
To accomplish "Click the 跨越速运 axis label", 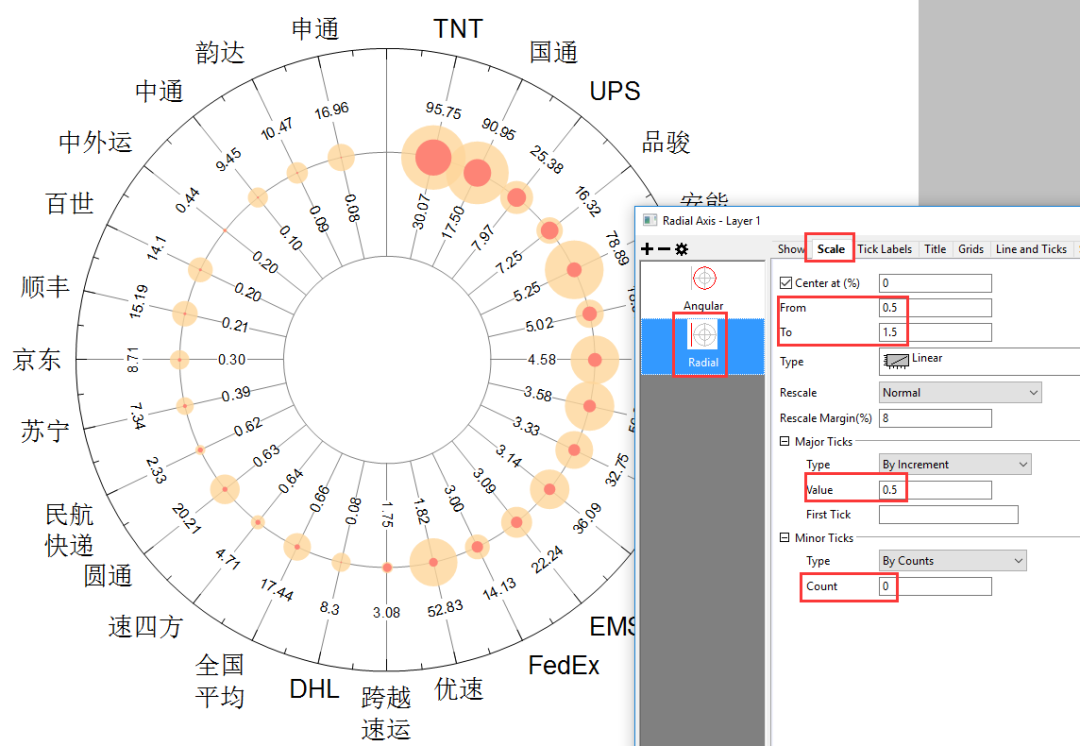I will tap(386, 713).
